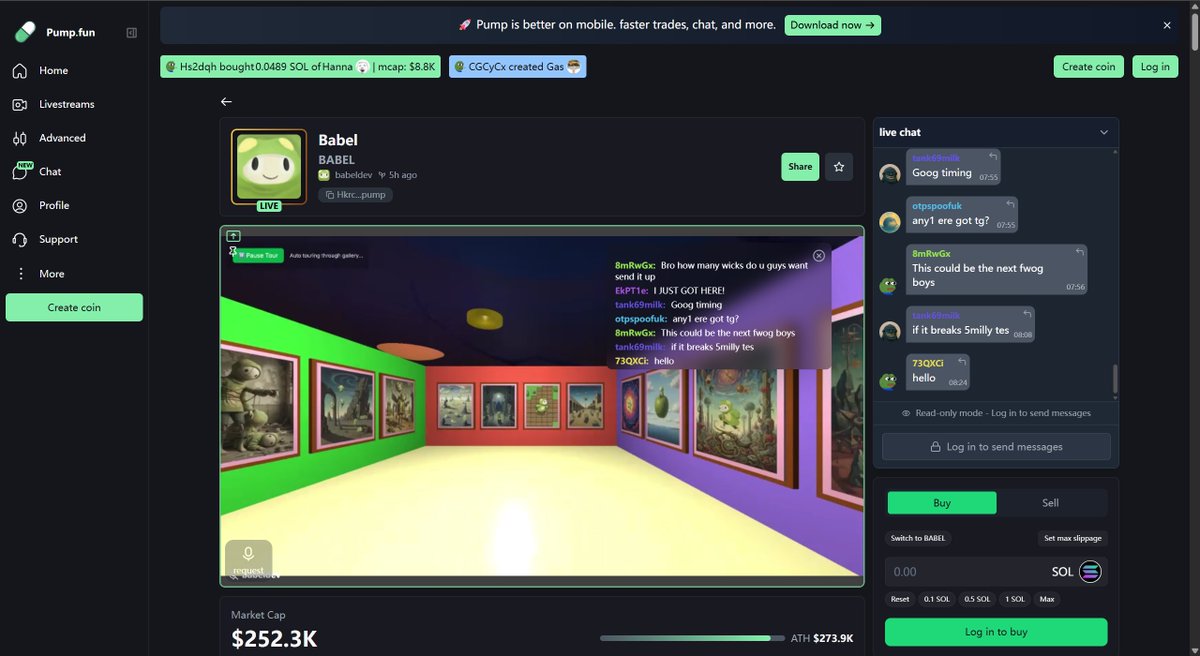The image size is (1200, 656).
Task: Click the Share button
Action: point(800,167)
